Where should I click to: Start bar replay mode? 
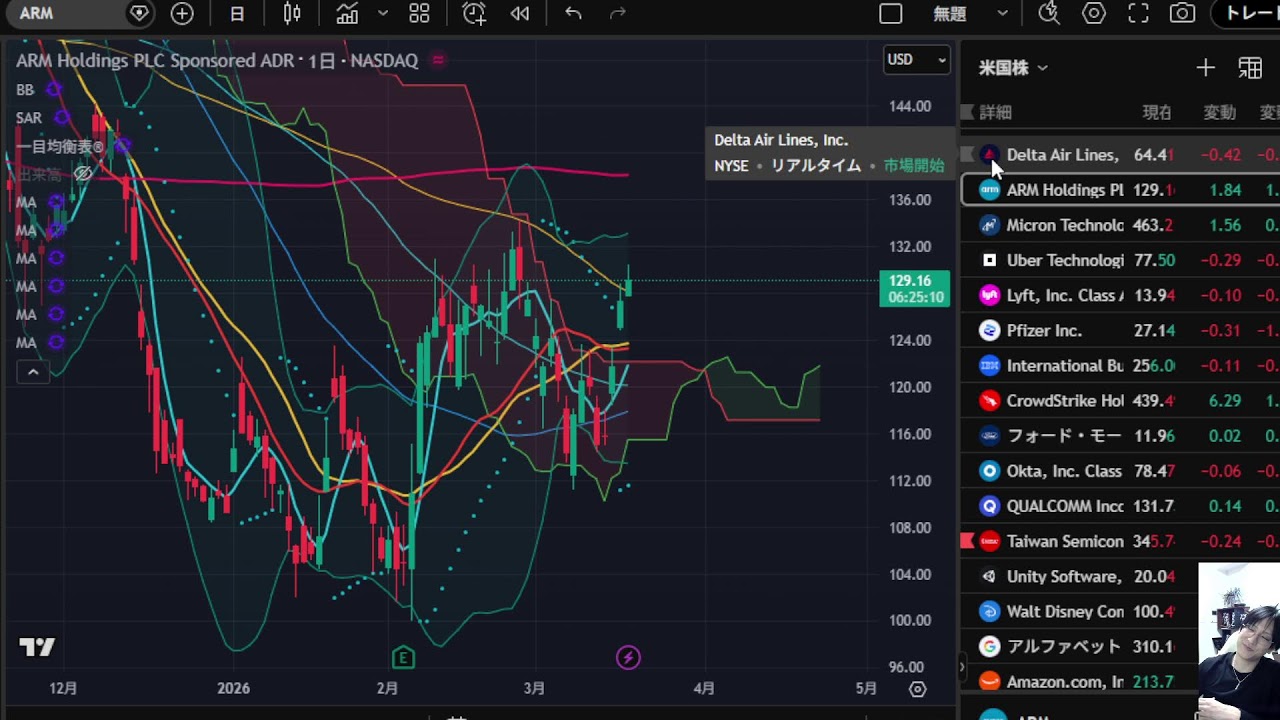pyautogui.click(x=520, y=14)
